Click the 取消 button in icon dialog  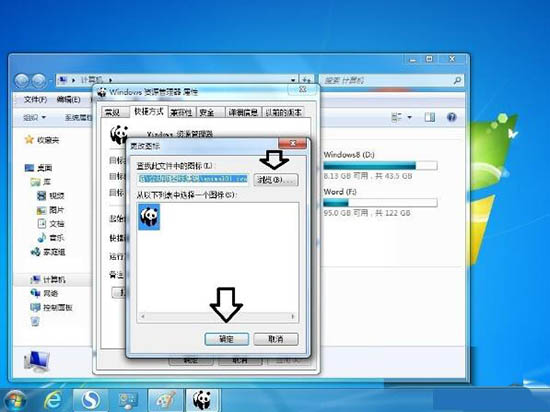[x=276, y=339]
